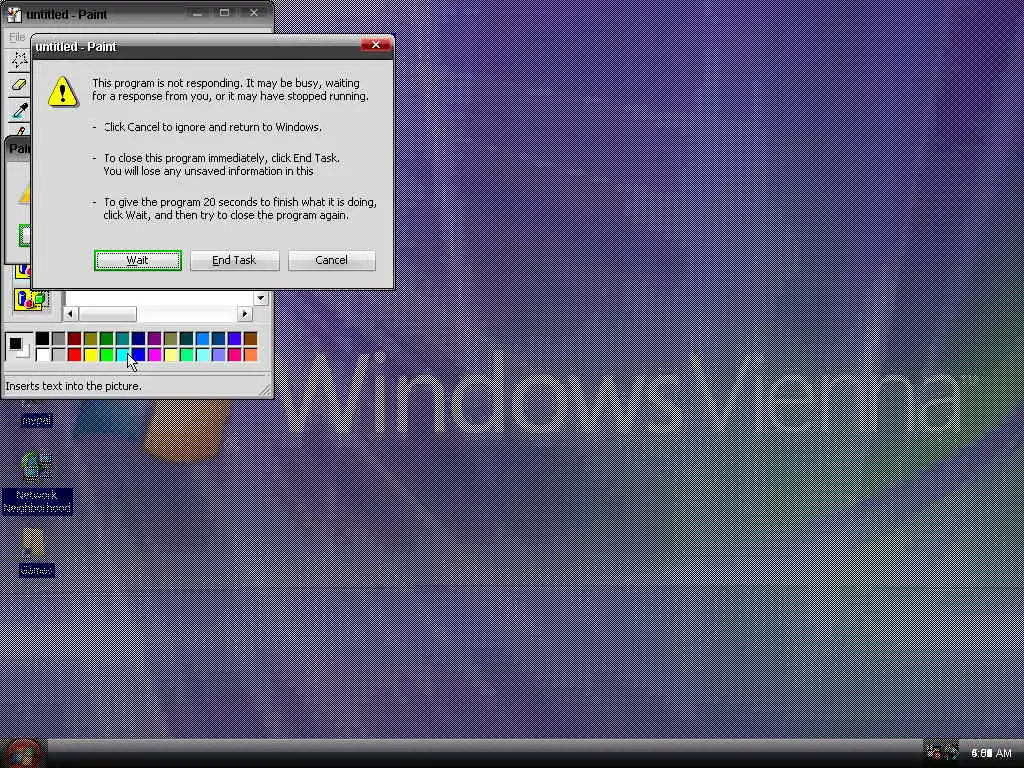Pick the black color swatch
This screenshot has width=1024, height=768.
point(42,338)
